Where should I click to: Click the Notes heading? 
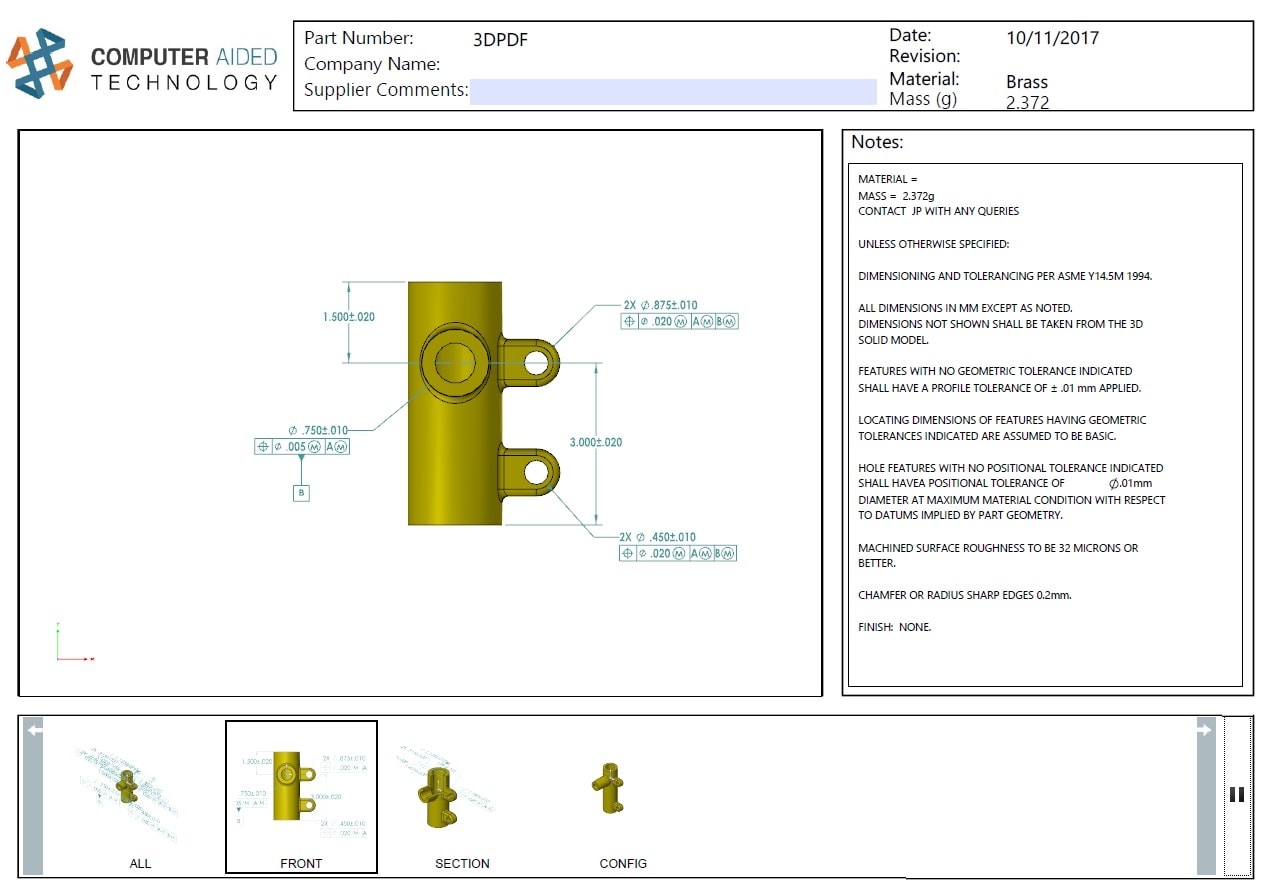pos(877,142)
